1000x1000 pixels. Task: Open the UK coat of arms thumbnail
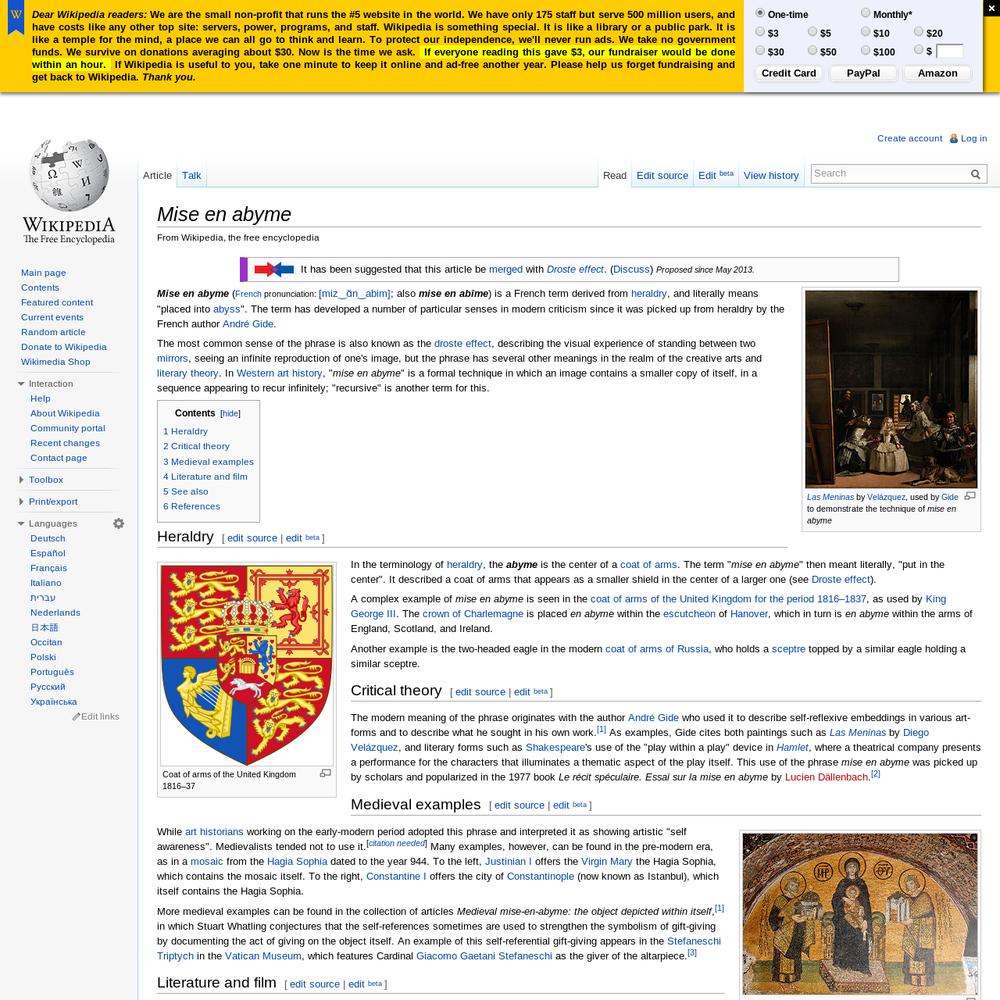click(x=247, y=665)
